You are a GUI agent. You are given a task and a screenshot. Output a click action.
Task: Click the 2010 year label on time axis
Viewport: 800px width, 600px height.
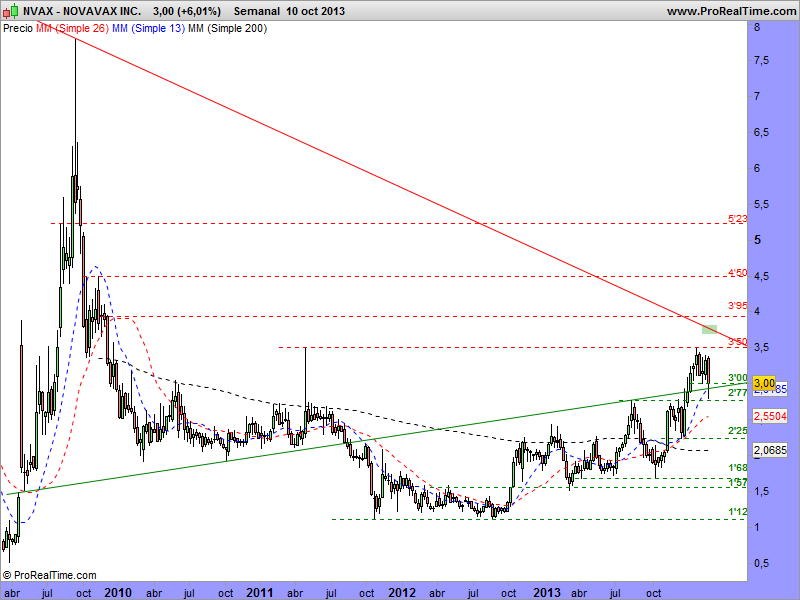(x=118, y=593)
